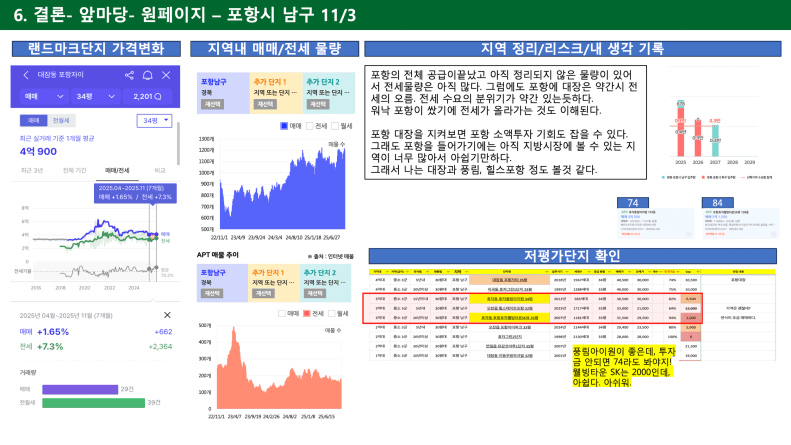Select the 전월세 segment toggle
Screen dimensions: 791x445
pos(61,120)
